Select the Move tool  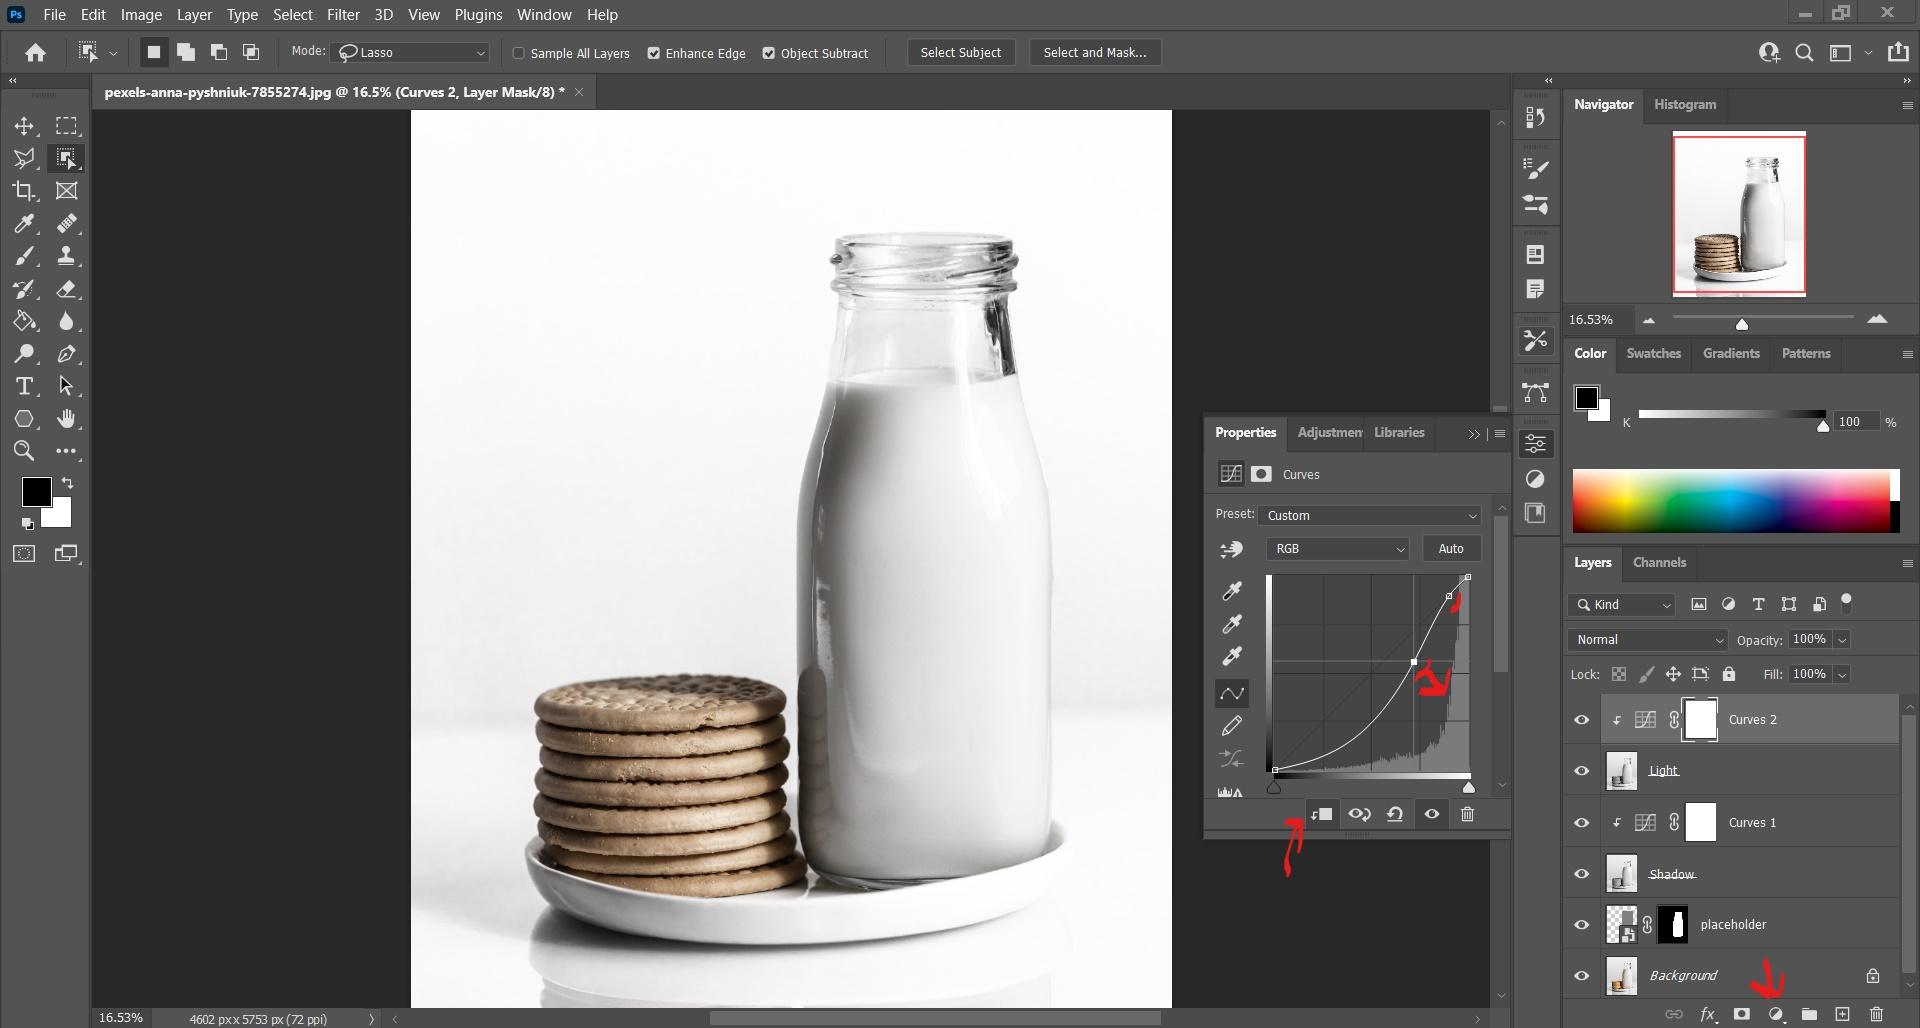coord(24,126)
